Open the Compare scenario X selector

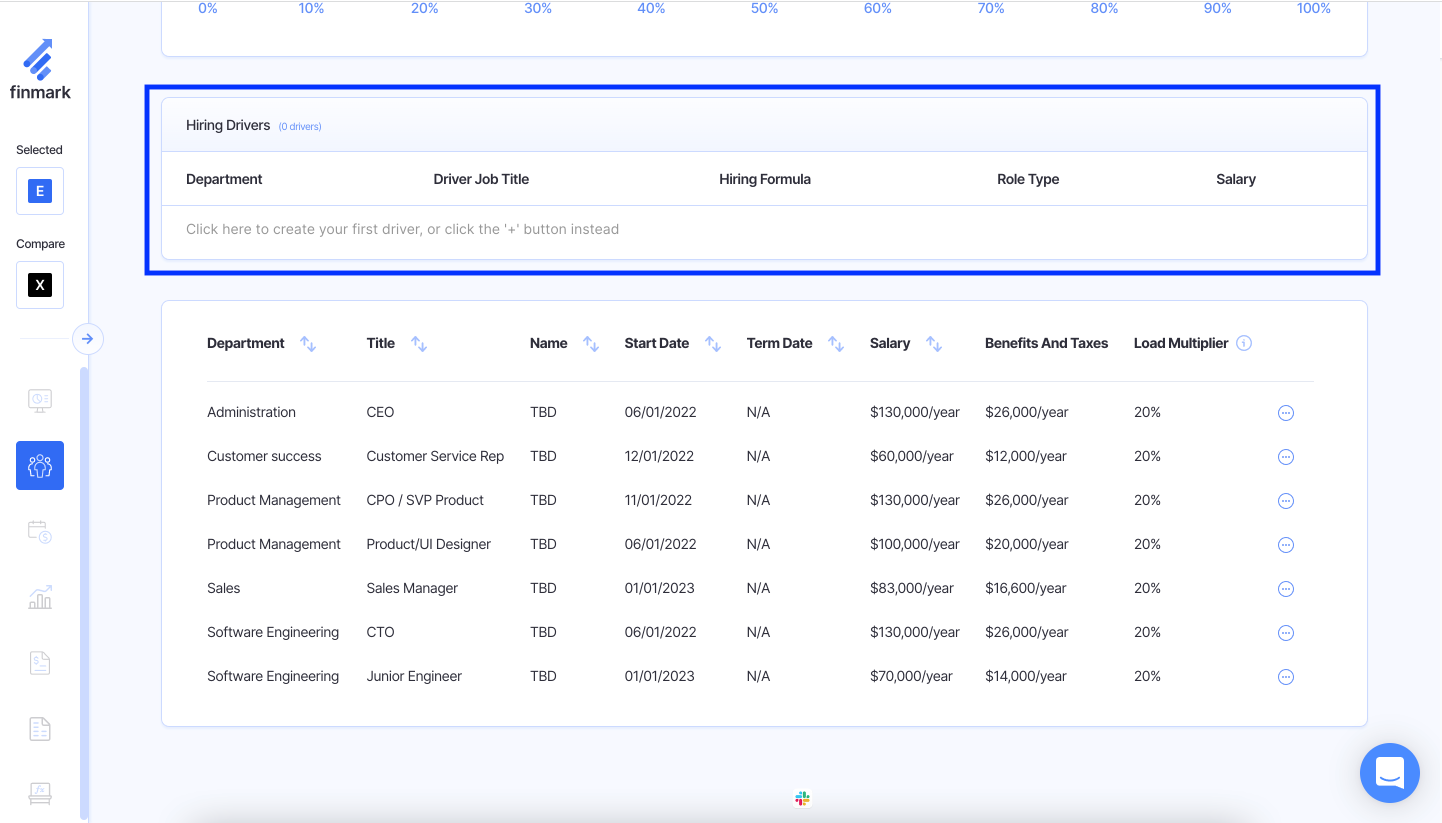(x=40, y=285)
